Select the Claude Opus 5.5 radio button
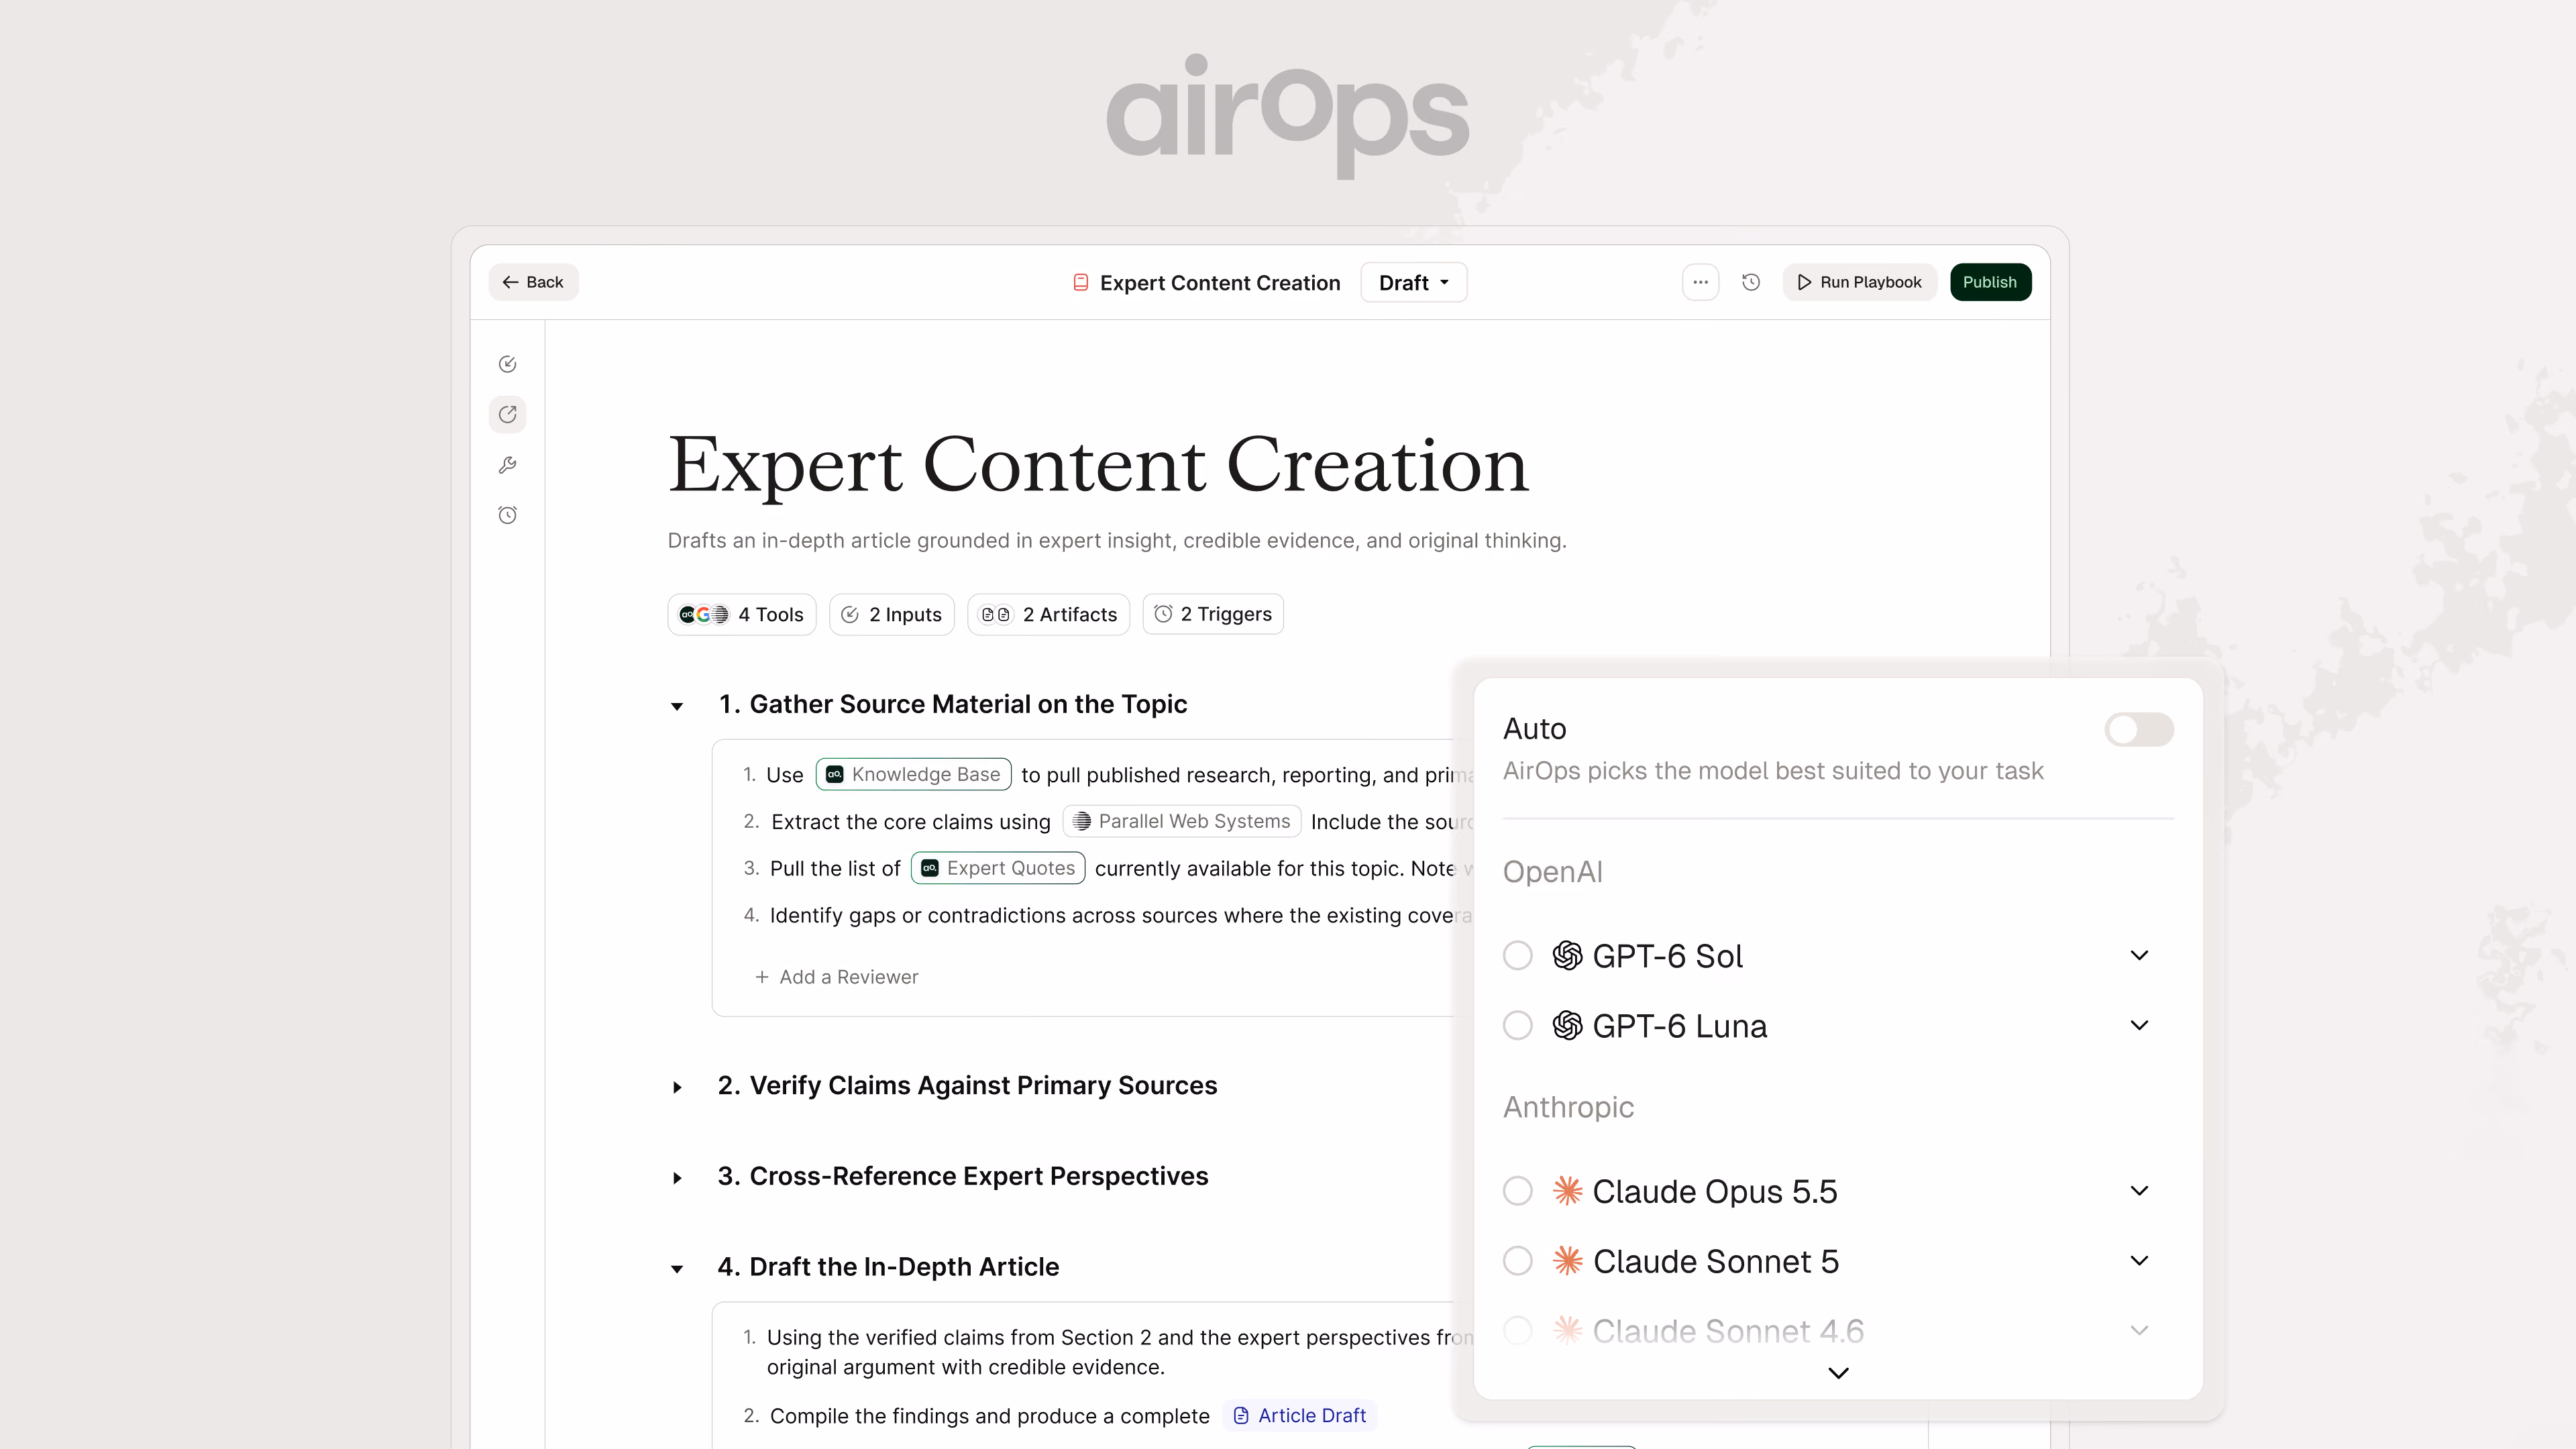This screenshot has width=2576, height=1449. (x=1517, y=1191)
